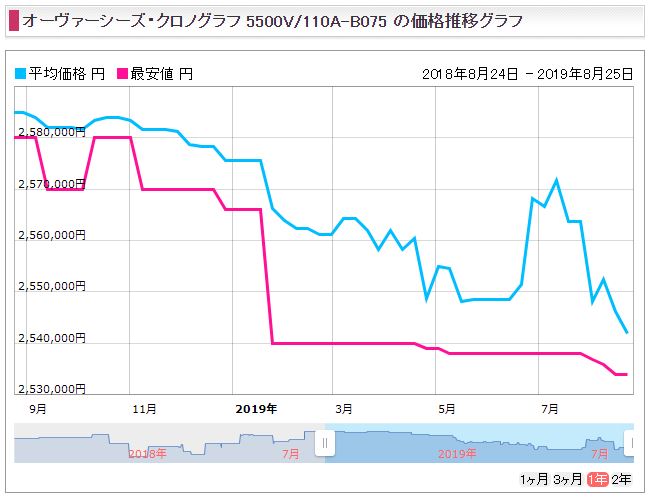The image size is (650, 500).
Task: Click the 最安値 円 legend label
Action: point(162,74)
